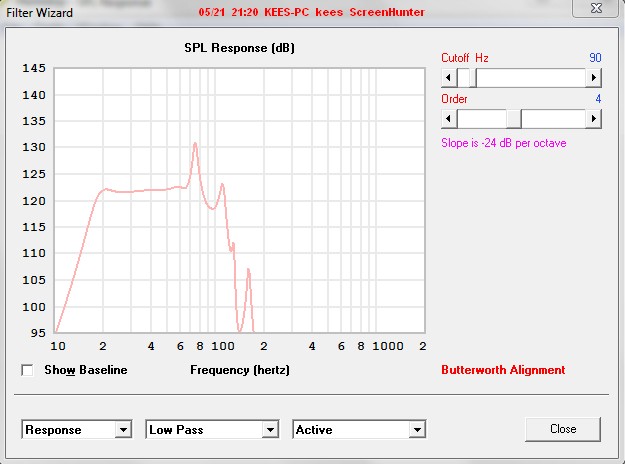Click the SPL Response (dB) chart title
This screenshot has height=464, width=625.
(x=239, y=48)
